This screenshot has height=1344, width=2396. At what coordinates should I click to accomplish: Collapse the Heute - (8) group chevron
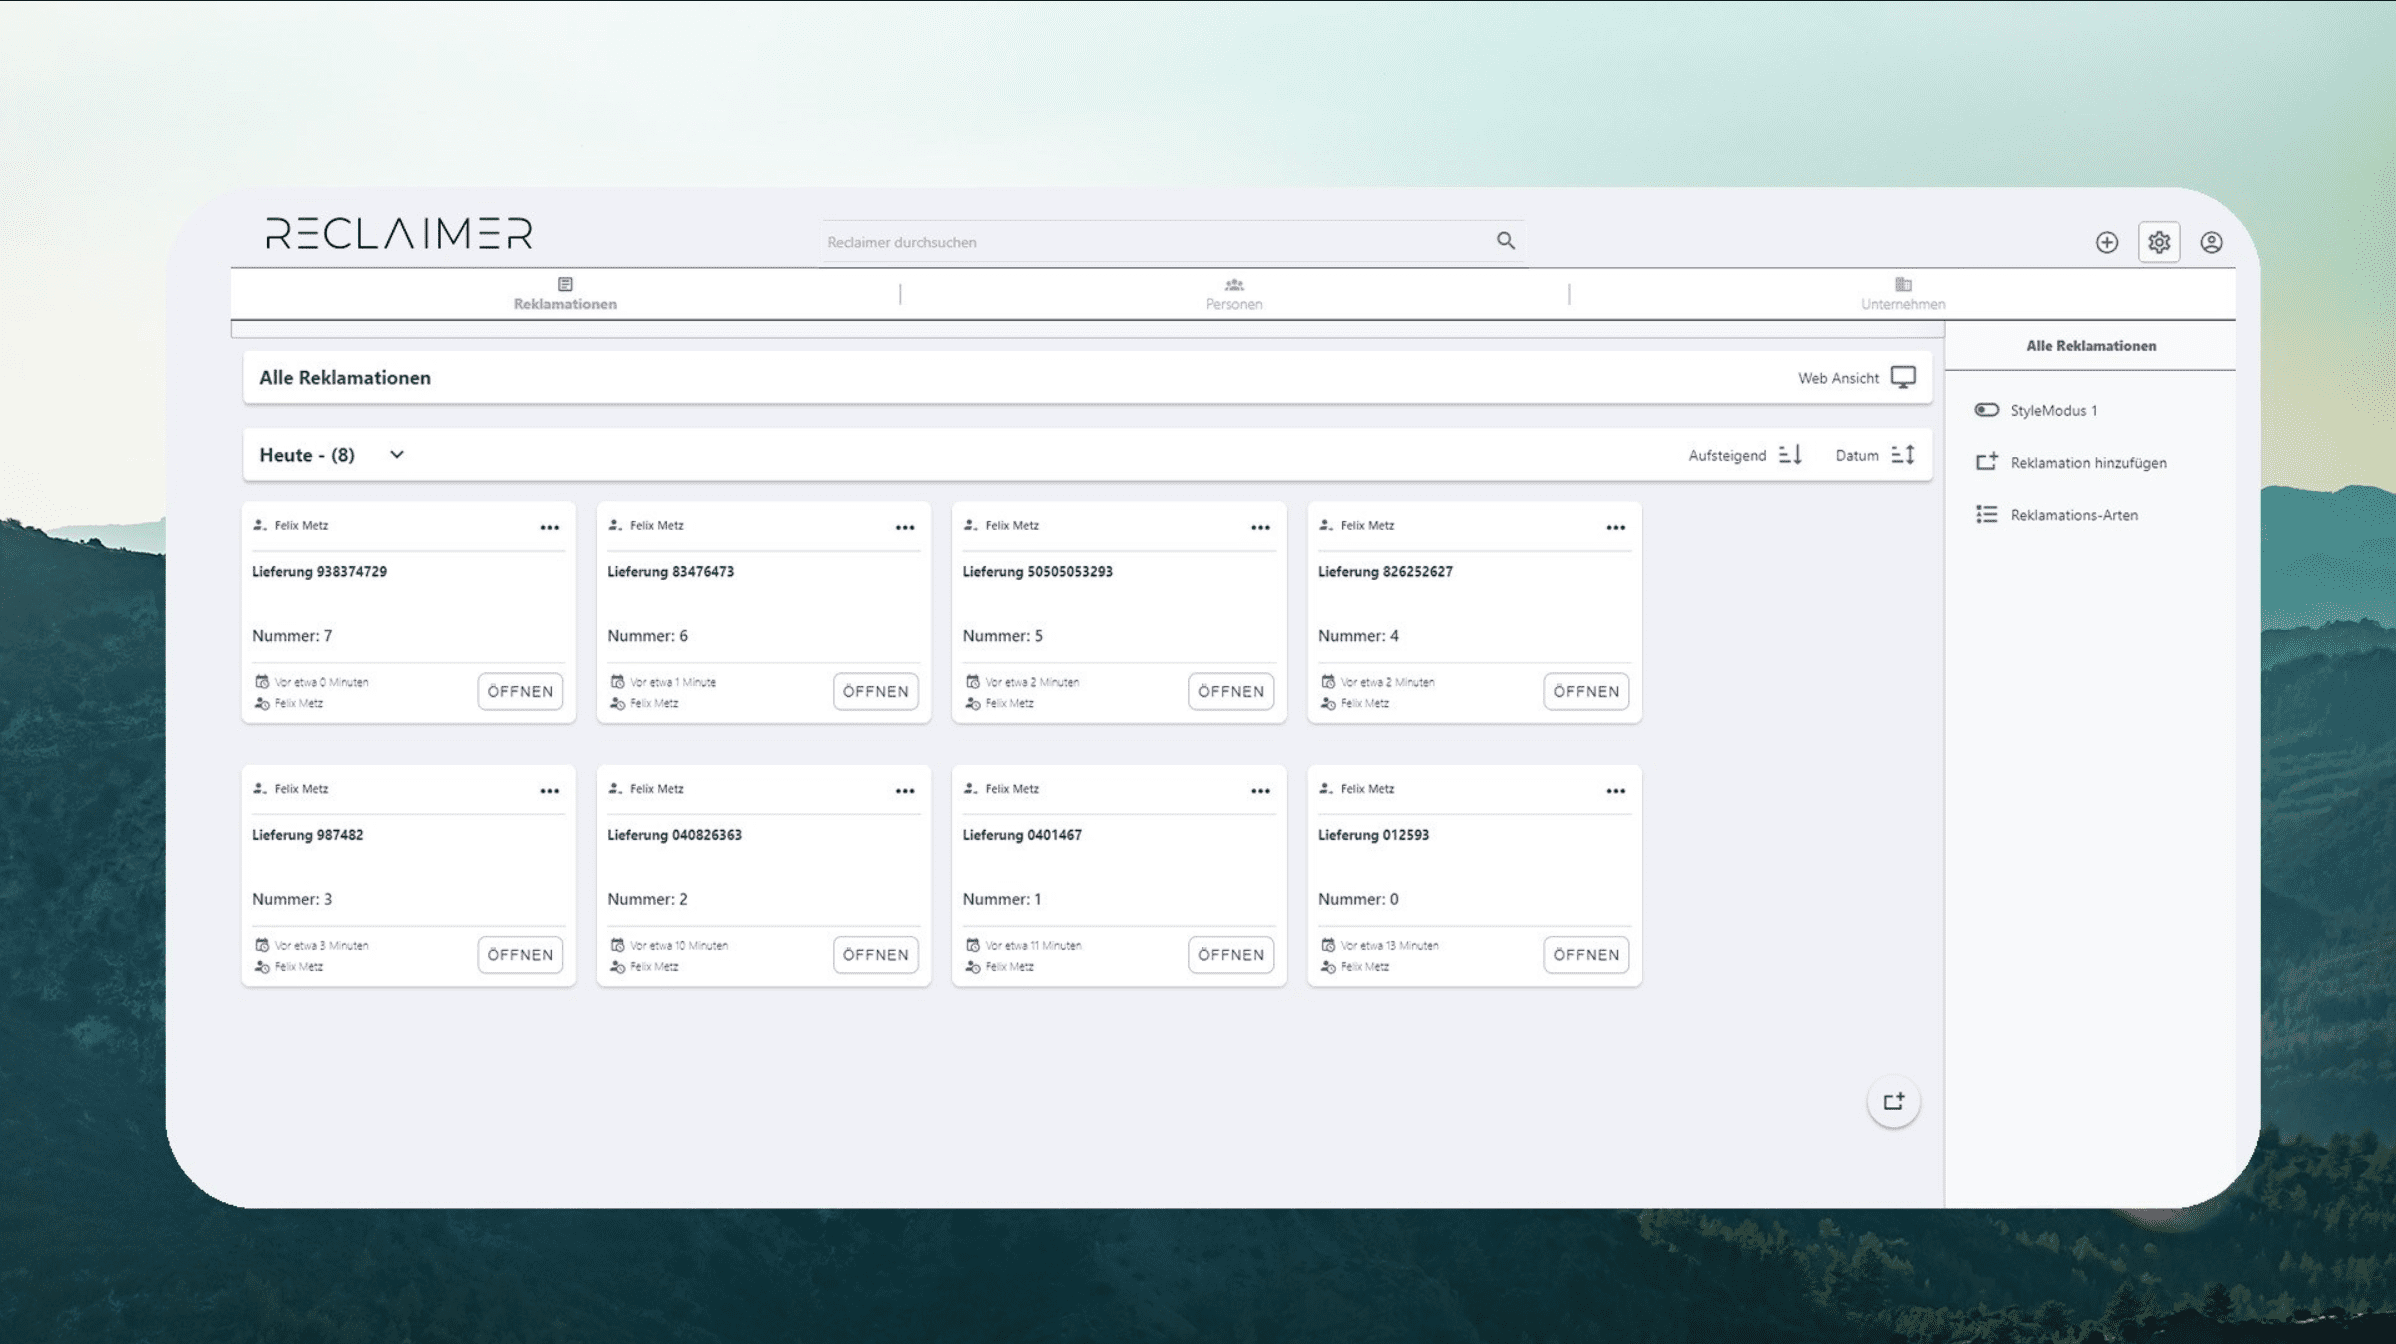click(397, 455)
